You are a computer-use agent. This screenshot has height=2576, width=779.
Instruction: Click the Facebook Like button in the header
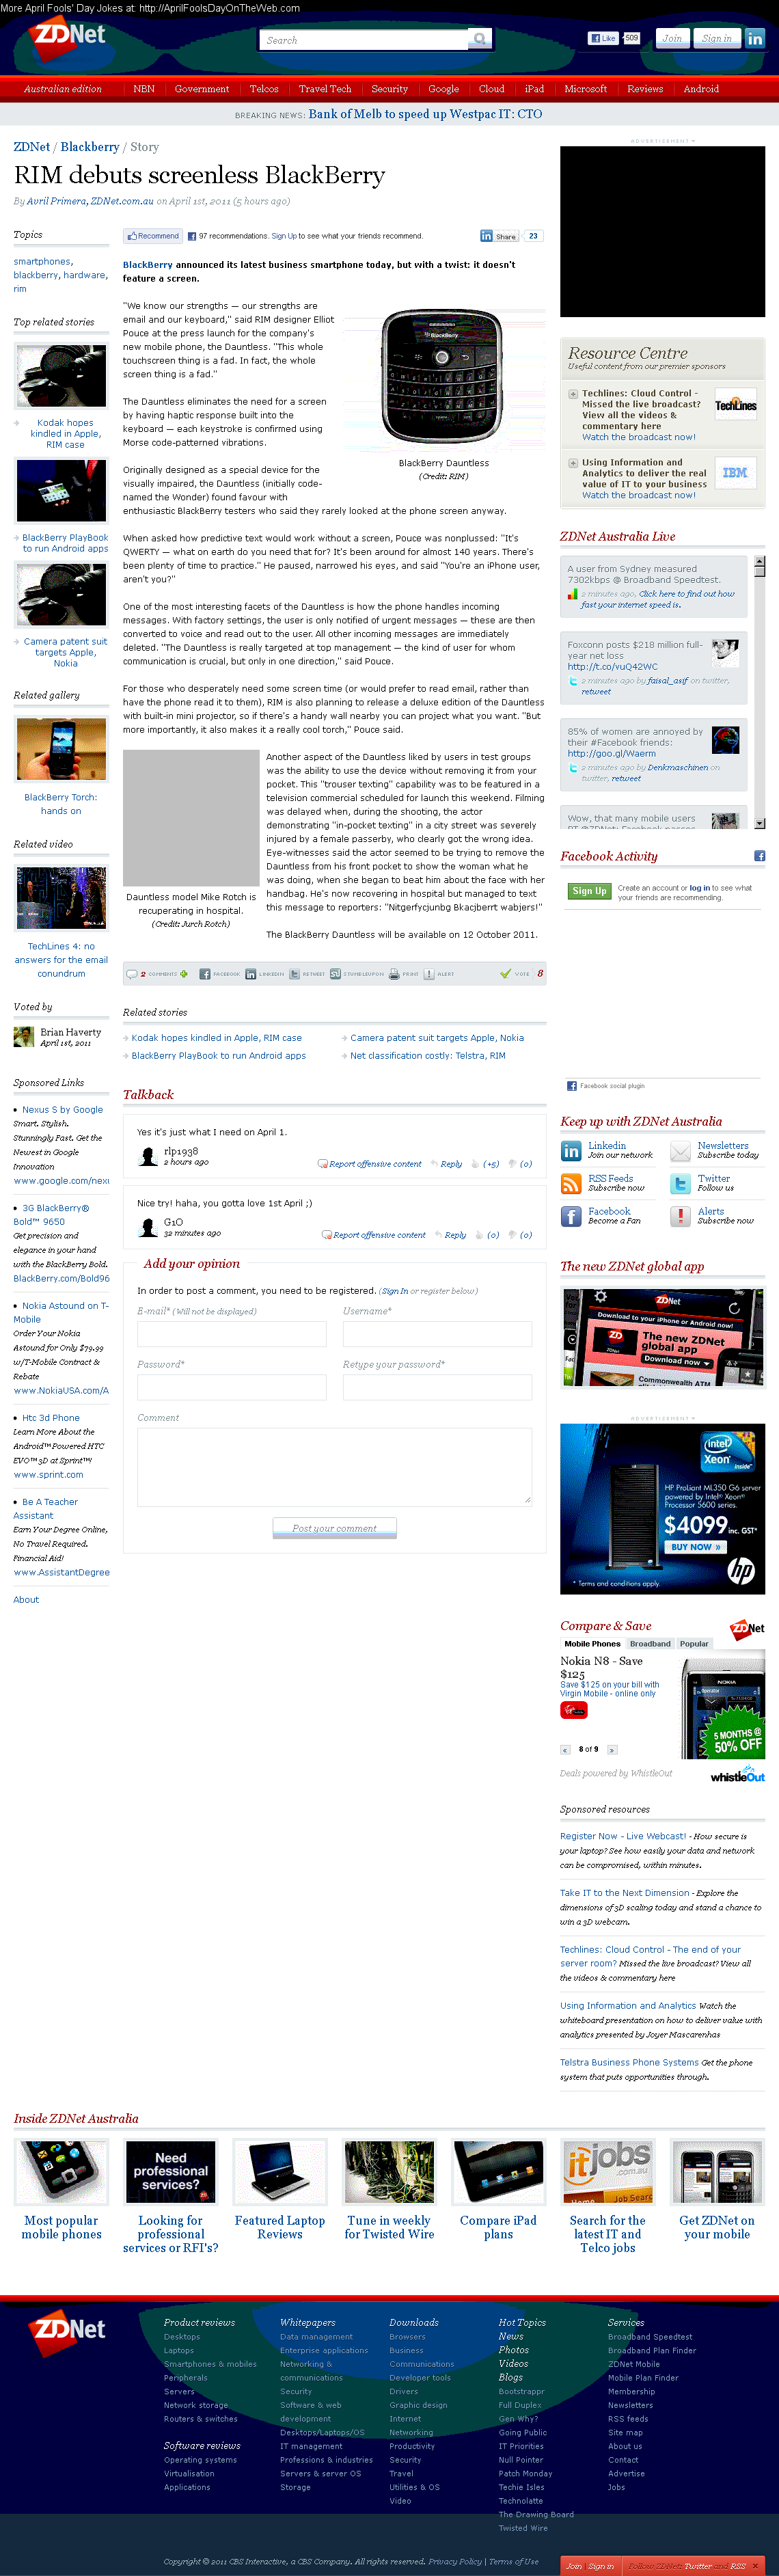pyautogui.click(x=603, y=38)
